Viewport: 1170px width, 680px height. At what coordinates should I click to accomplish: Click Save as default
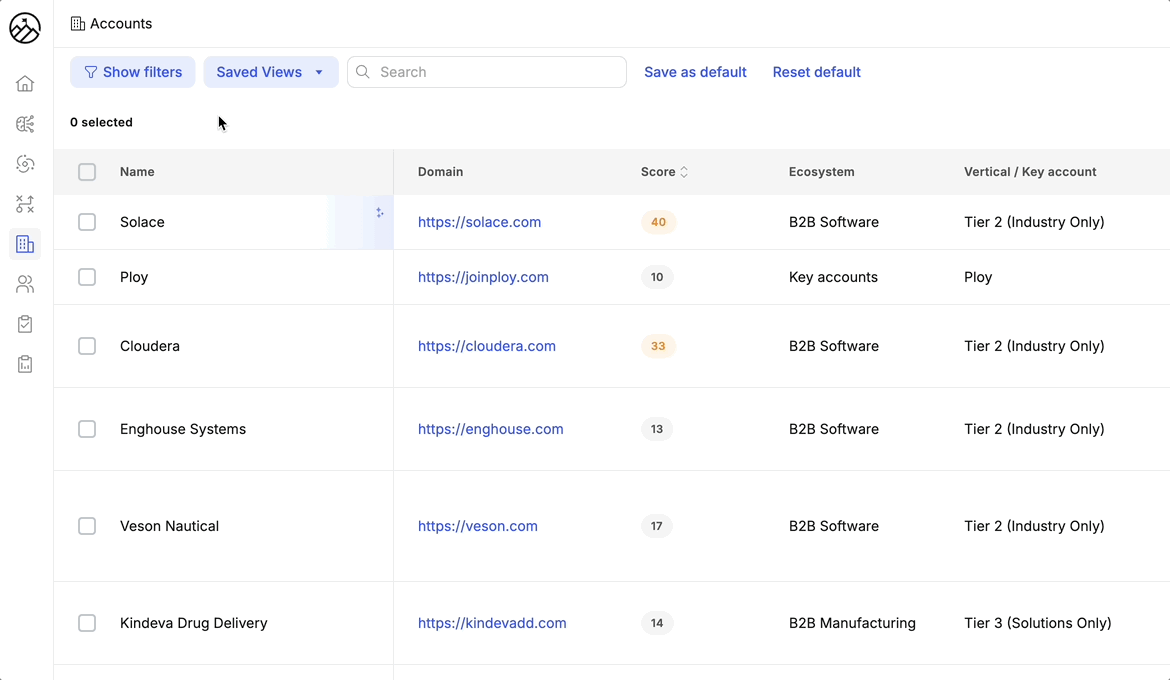[x=695, y=72]
